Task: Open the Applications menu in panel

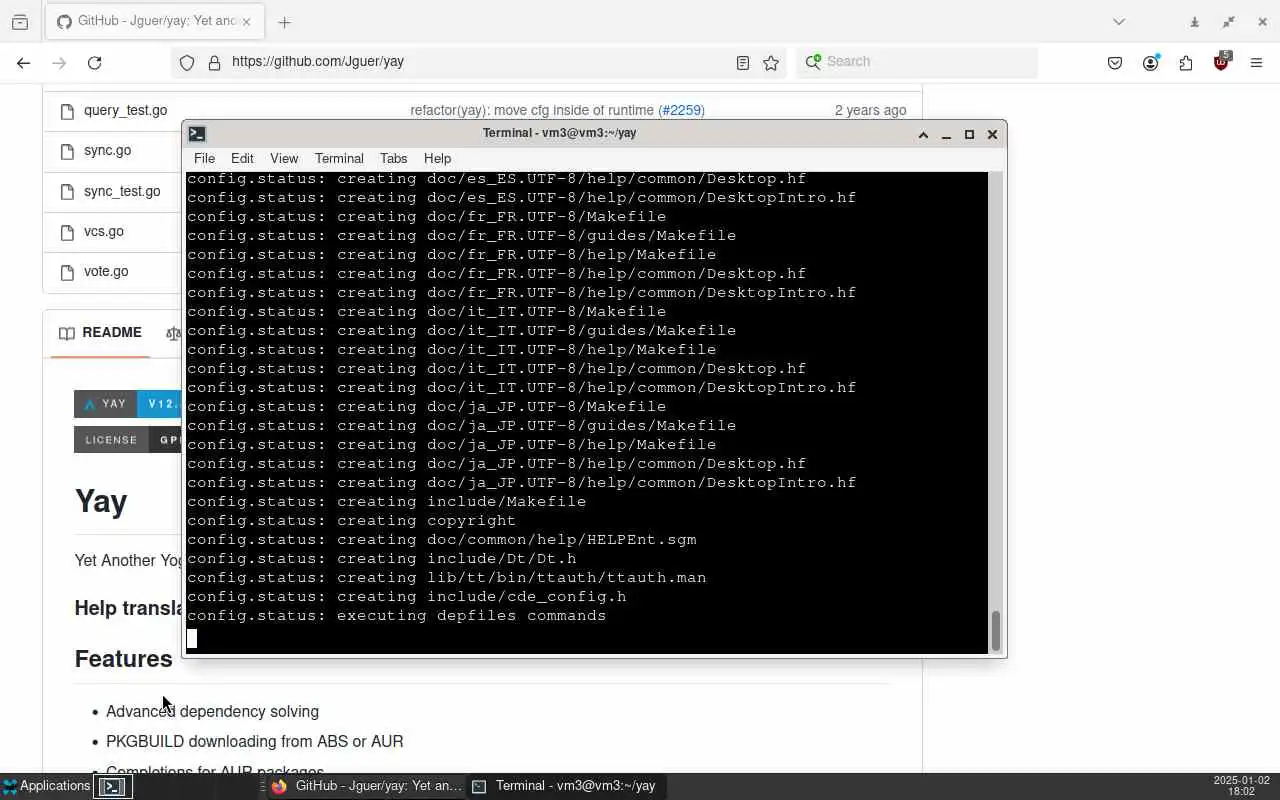Action: coord(46,786)
